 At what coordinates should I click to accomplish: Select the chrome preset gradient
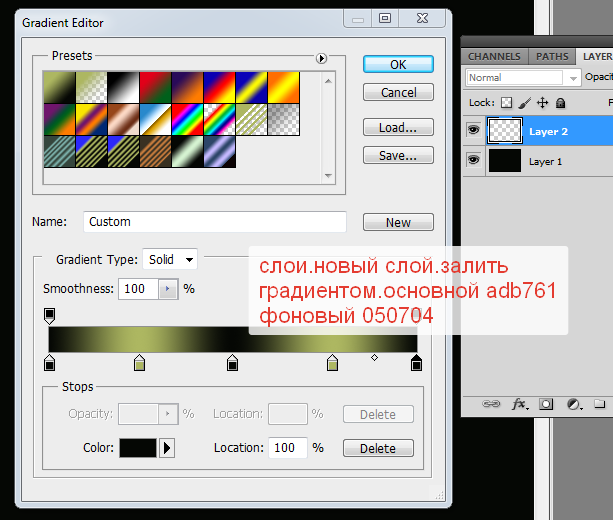[x=156, y=120]
